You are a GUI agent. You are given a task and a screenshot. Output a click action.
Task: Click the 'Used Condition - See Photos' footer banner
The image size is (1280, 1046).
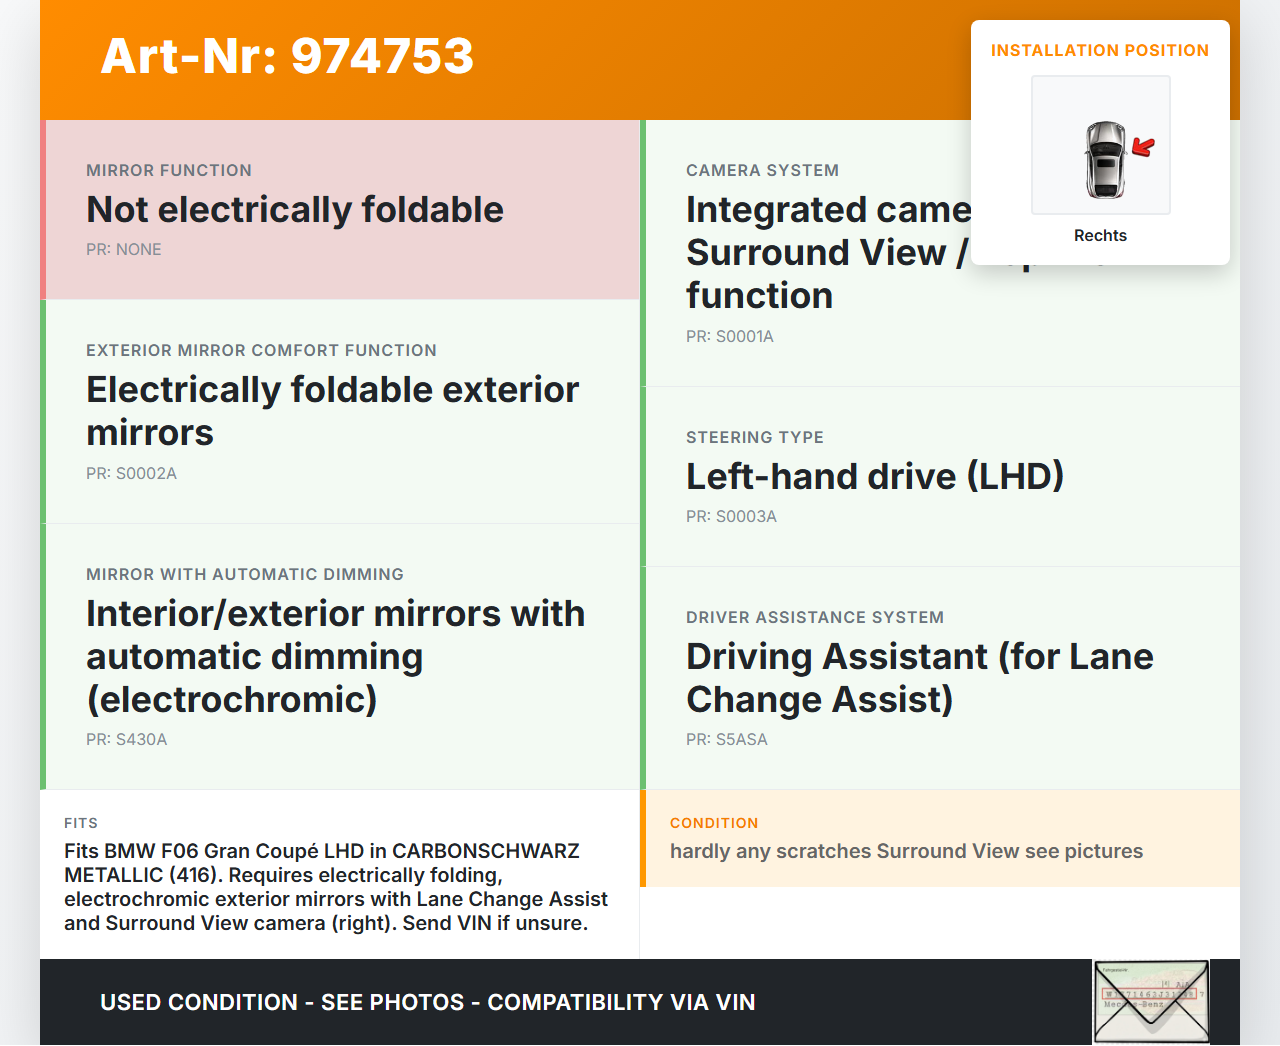coord(427,1002)
